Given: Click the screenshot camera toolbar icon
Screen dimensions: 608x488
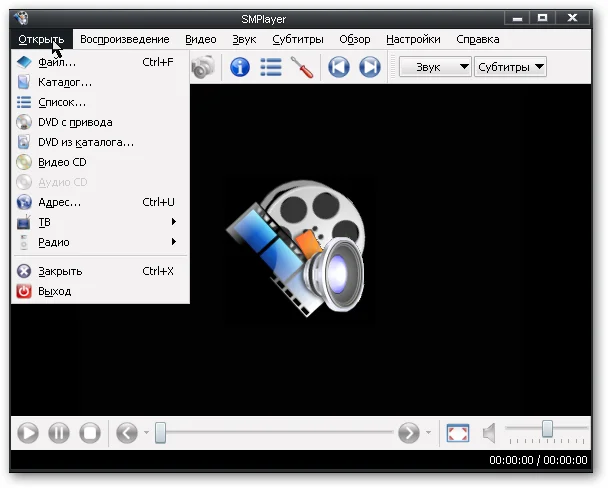Looking at the screenshot, I should coord(204,67).
